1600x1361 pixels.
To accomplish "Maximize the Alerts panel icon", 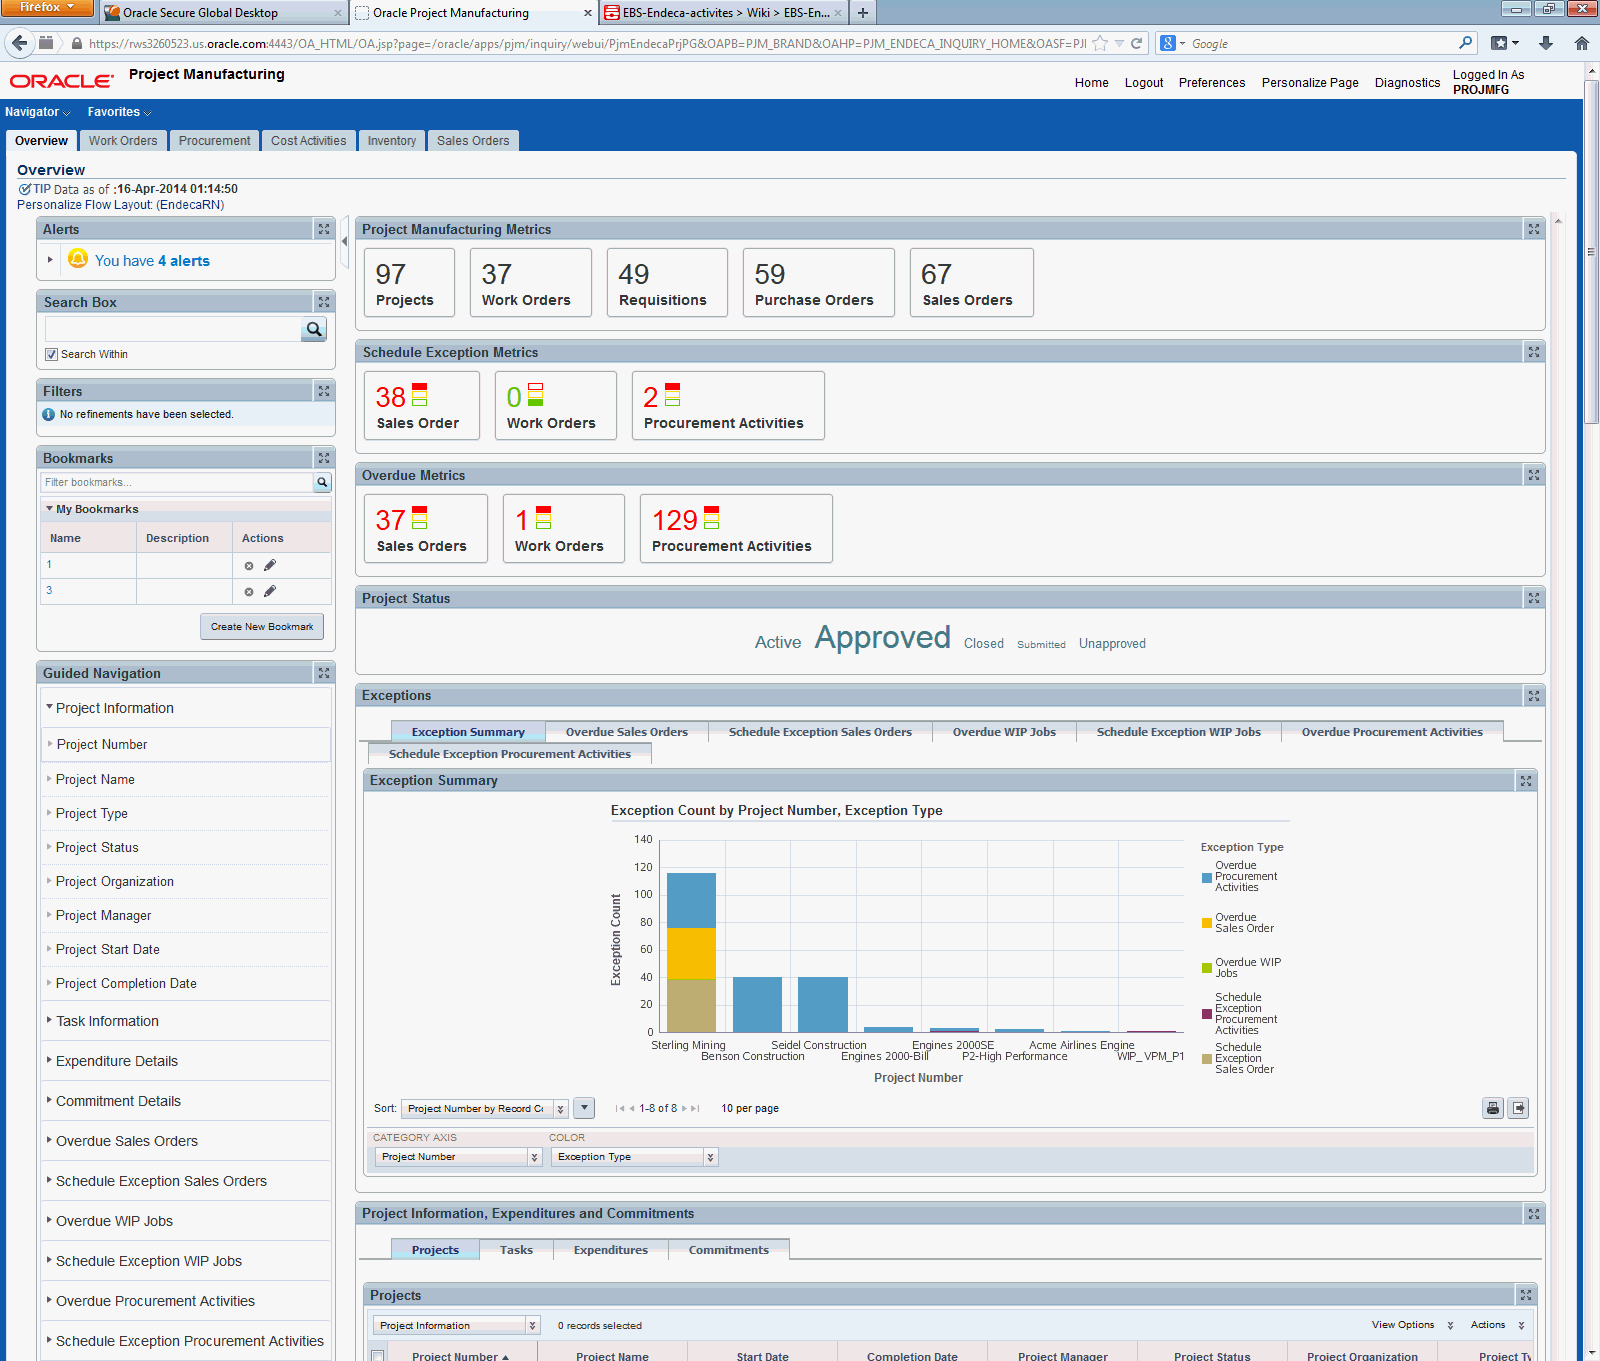I will (324, 229).
